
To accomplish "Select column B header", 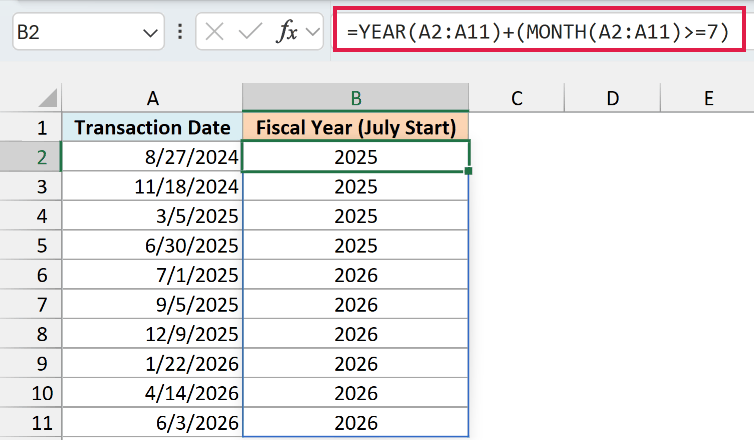I will tap(356, 98).
